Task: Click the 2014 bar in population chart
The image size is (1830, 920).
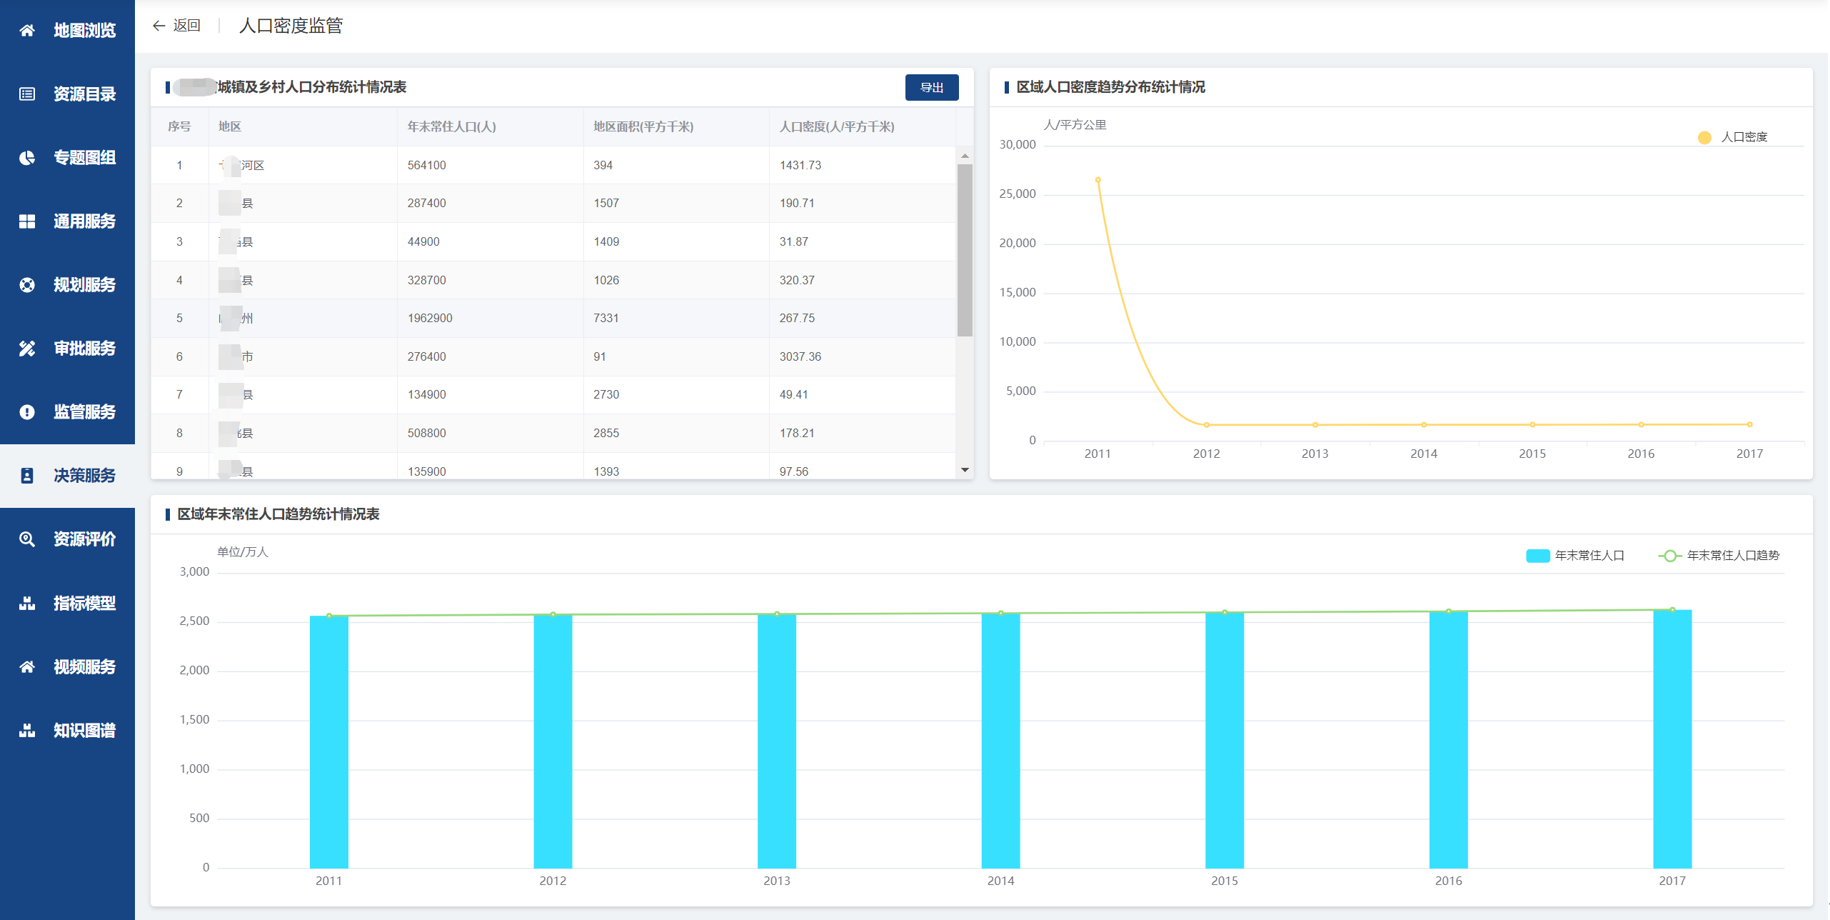Action: tap(1001, 740)
